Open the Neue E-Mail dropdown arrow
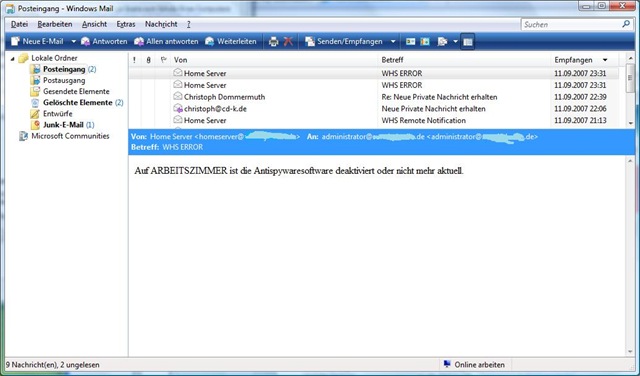 pyautogui.click(x=73, y=42)
